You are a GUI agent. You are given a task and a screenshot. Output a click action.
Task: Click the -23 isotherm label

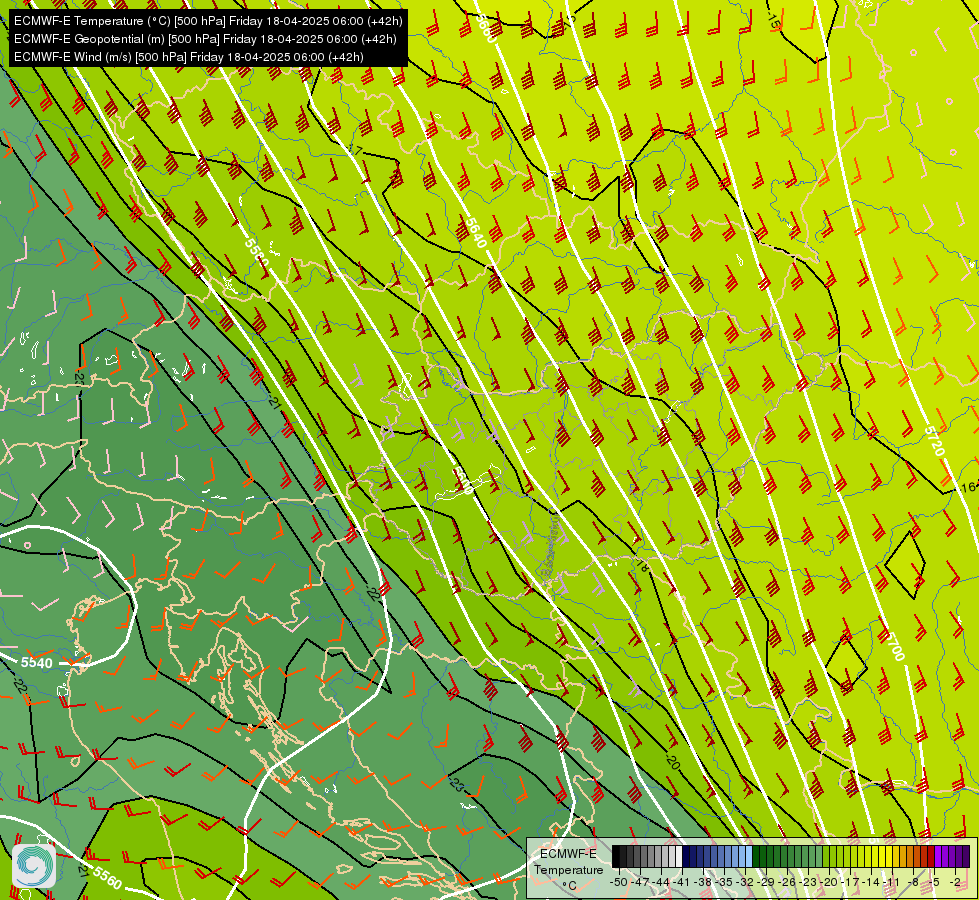[458, 784]
